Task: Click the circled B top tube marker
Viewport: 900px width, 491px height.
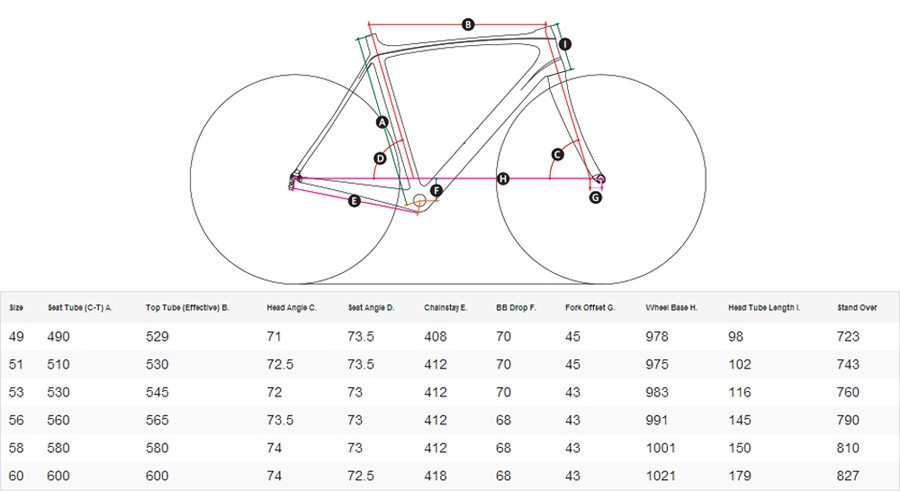Action: 468,24
